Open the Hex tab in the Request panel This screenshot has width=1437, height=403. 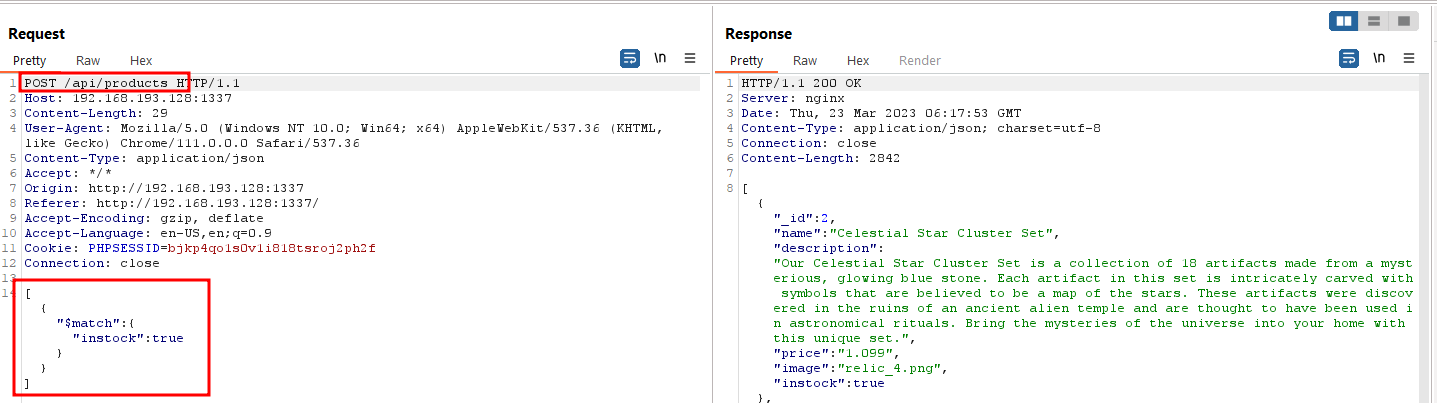pyautogui.click(x=141, y=61)
